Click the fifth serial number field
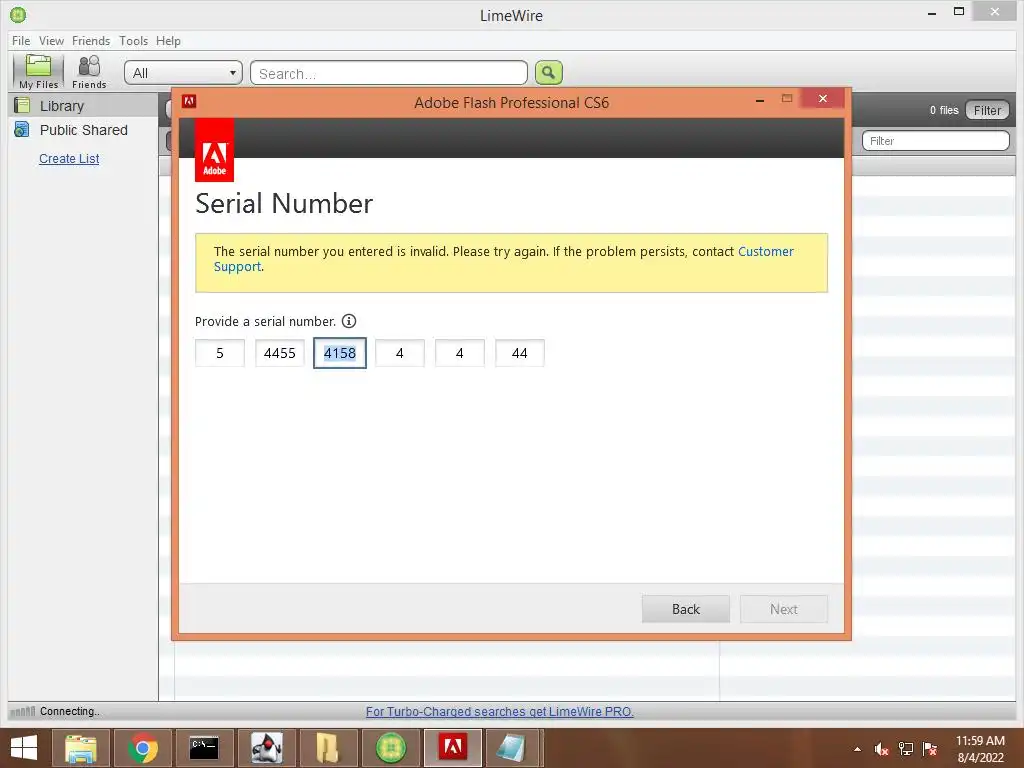1024x768 pixels. pyautogui.click(x=460, y=353)
